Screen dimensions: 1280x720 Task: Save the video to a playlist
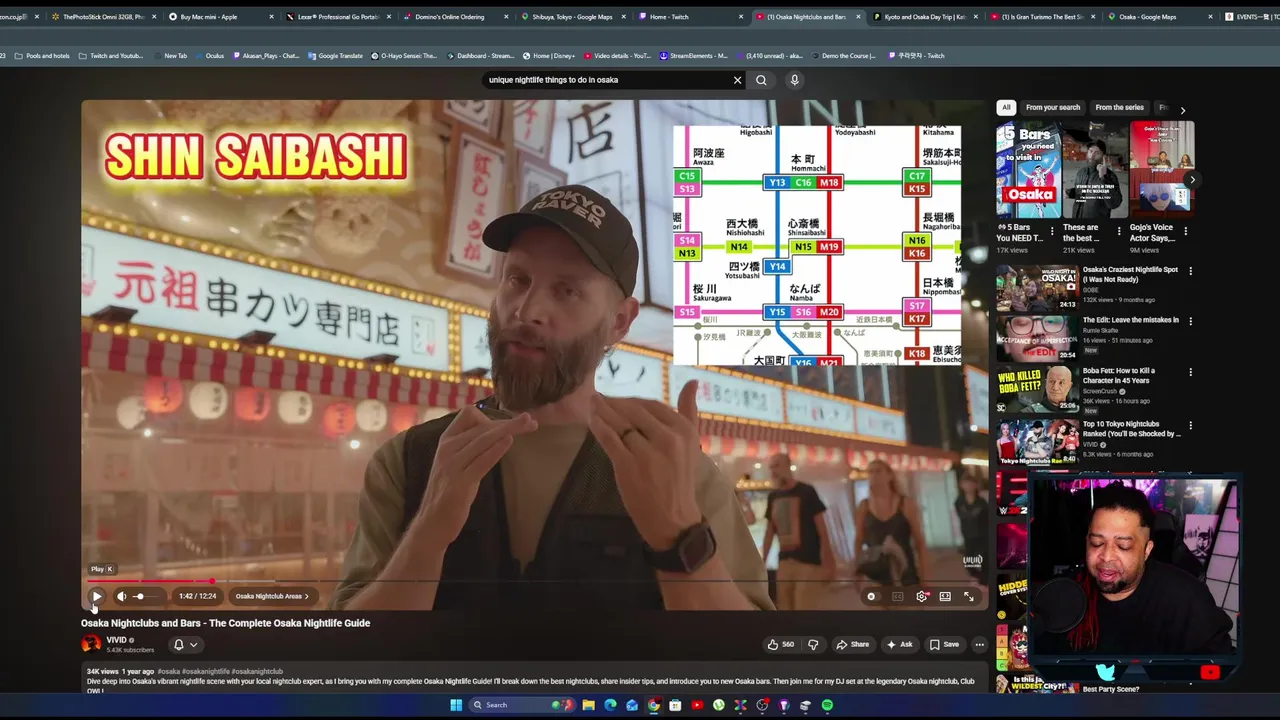pos(944,645)
